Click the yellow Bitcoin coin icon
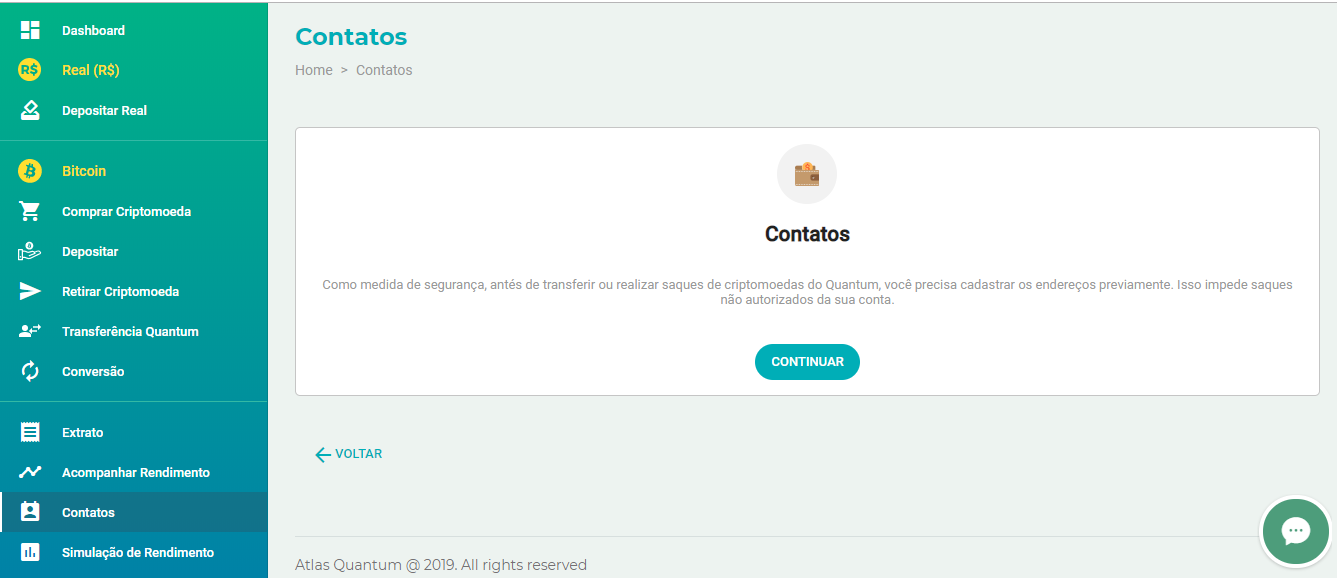The image size is (1337, 578). (30, 171)
